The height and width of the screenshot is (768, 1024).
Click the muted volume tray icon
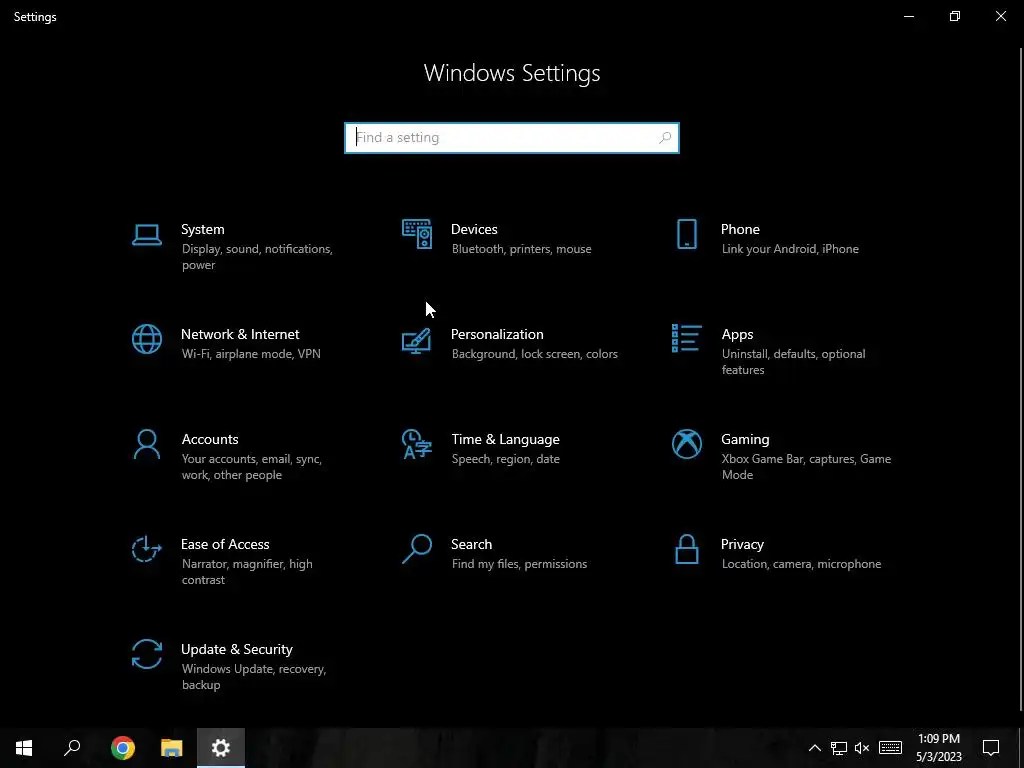pos(862,748)
